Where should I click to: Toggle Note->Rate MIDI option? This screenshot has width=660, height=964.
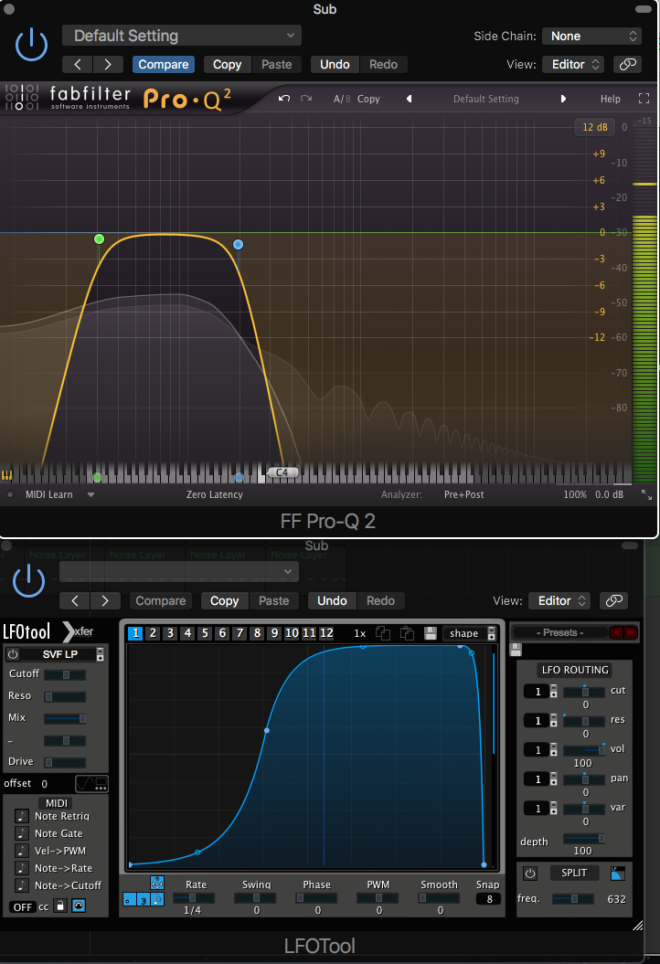click(x=22, y=868)
